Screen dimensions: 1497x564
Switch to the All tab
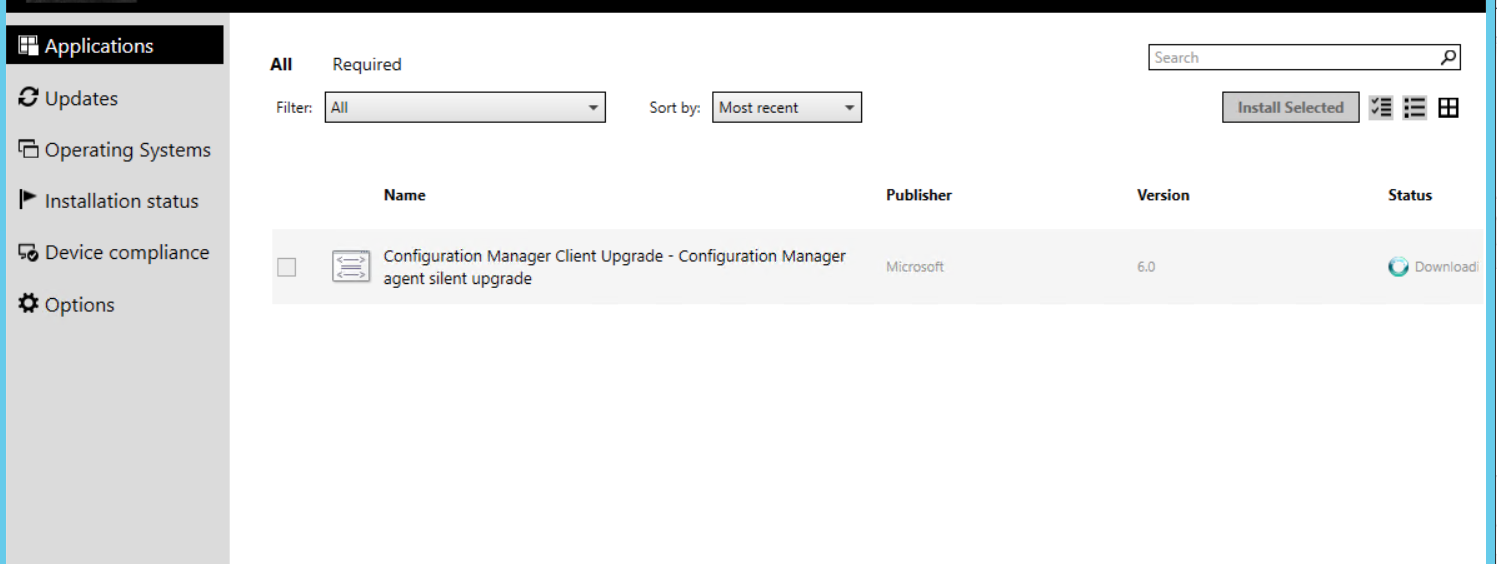tap(281, 64)
